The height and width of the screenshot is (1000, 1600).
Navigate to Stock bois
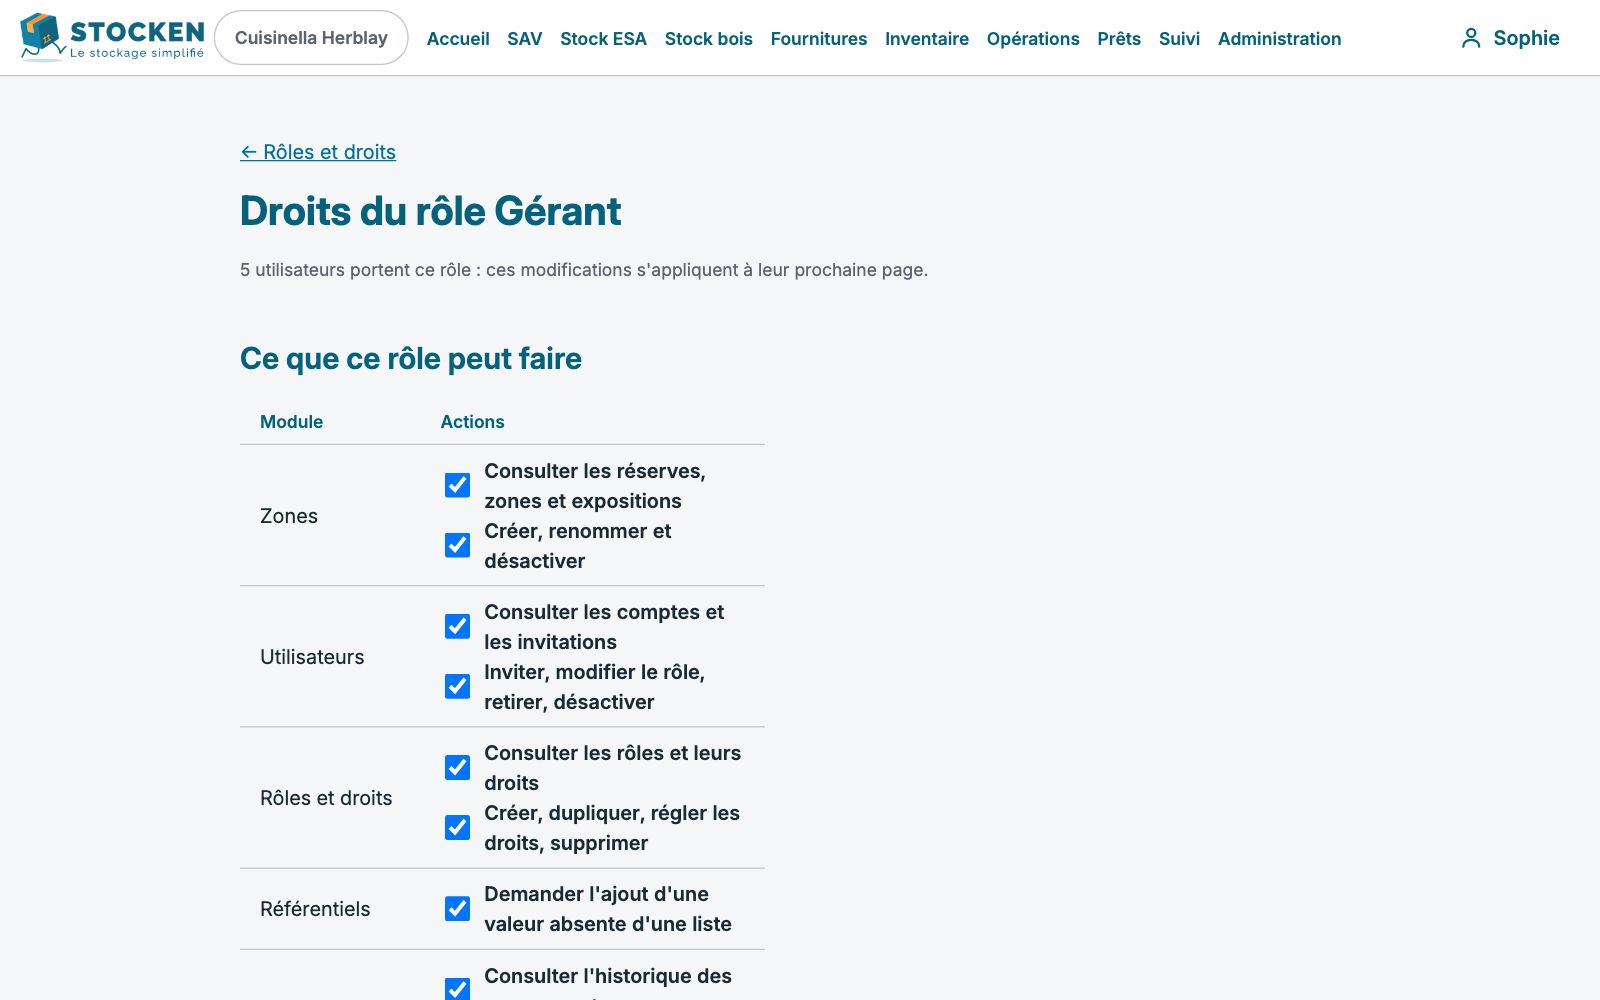coord(709,39)
